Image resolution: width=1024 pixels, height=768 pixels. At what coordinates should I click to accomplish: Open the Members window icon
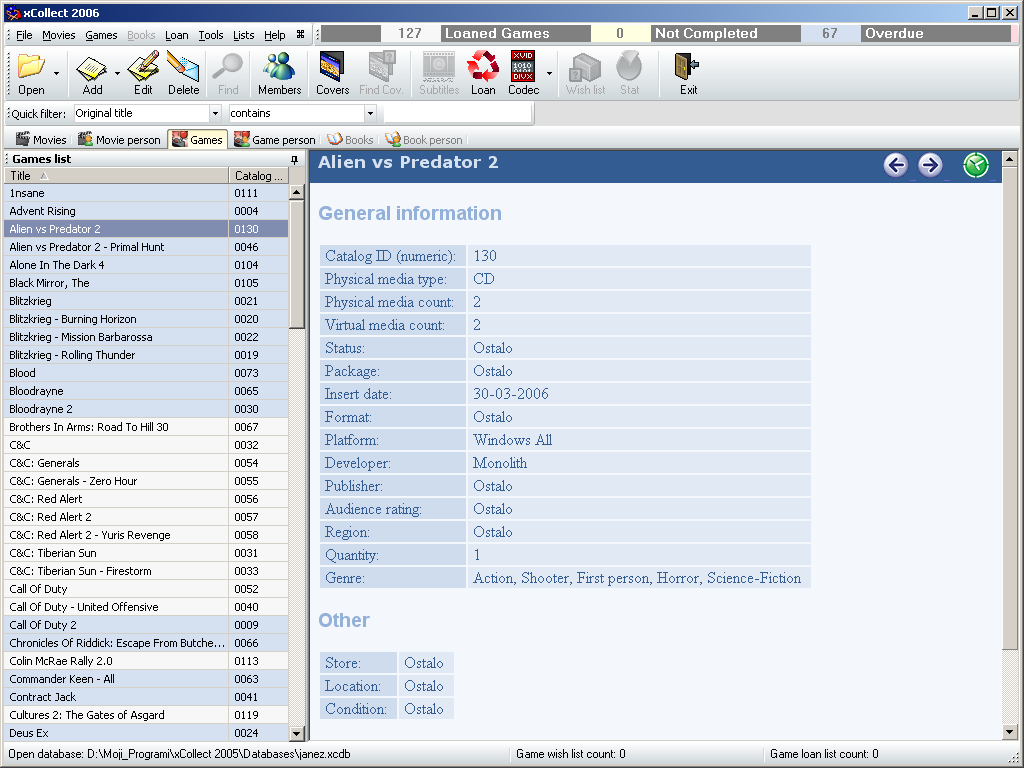(279, 72)
